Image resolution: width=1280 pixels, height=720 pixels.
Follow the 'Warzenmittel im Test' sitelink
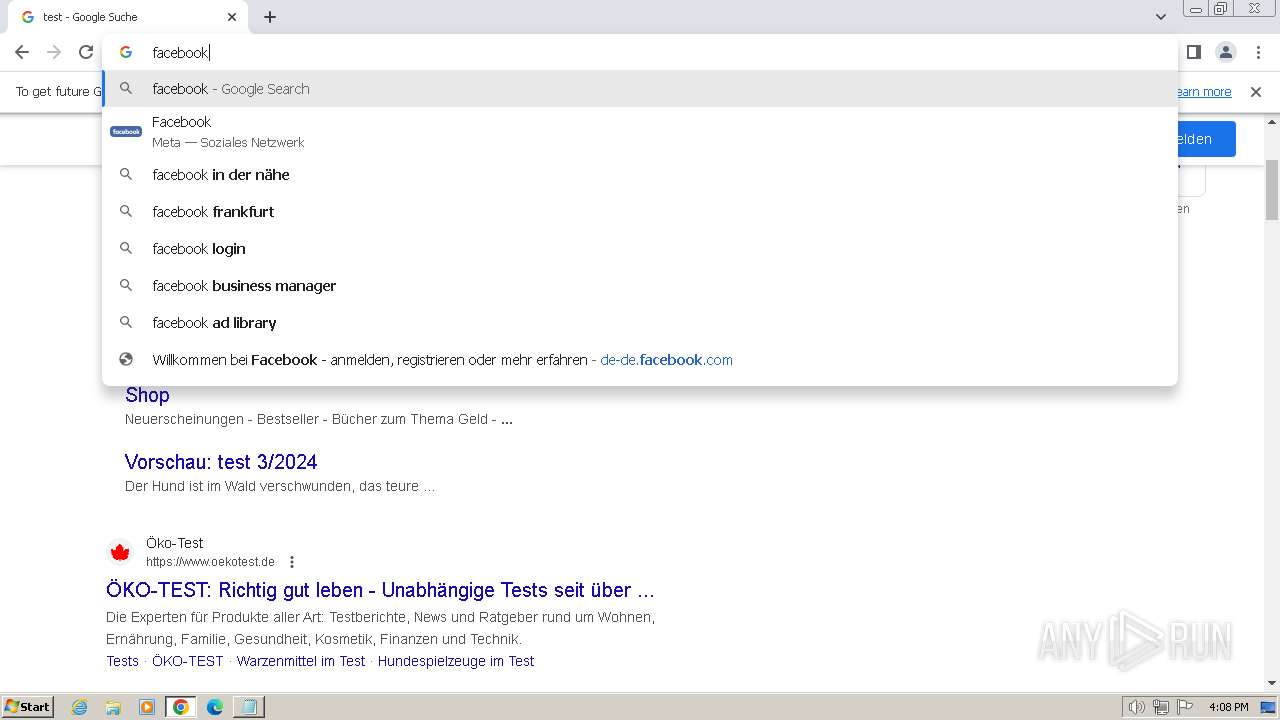click(x=301, y=661)
